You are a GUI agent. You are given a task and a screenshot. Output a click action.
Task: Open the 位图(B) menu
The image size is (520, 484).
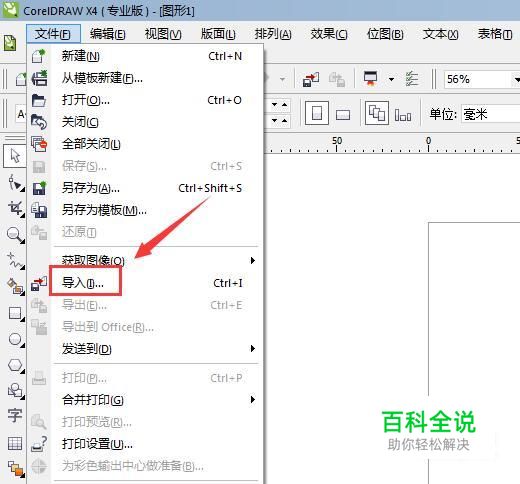(385, 34)
